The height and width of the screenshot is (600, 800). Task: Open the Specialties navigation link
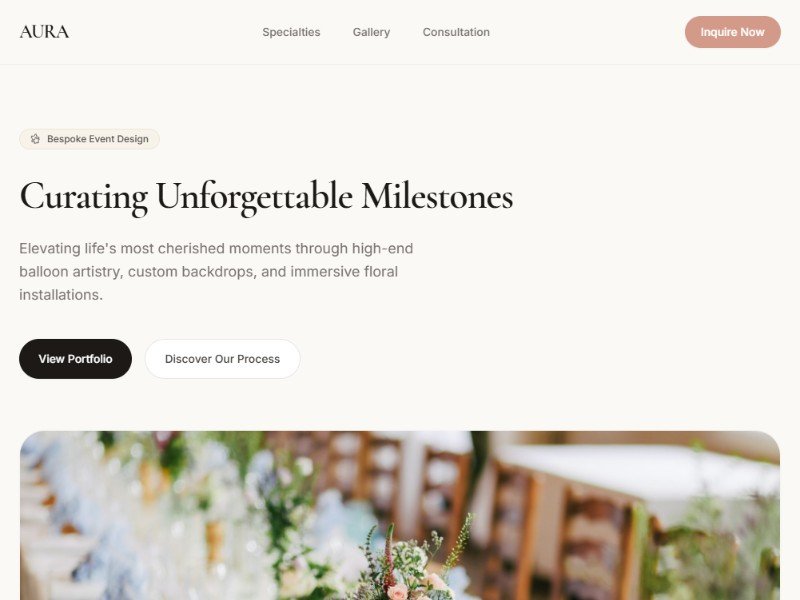pos(291,32)
